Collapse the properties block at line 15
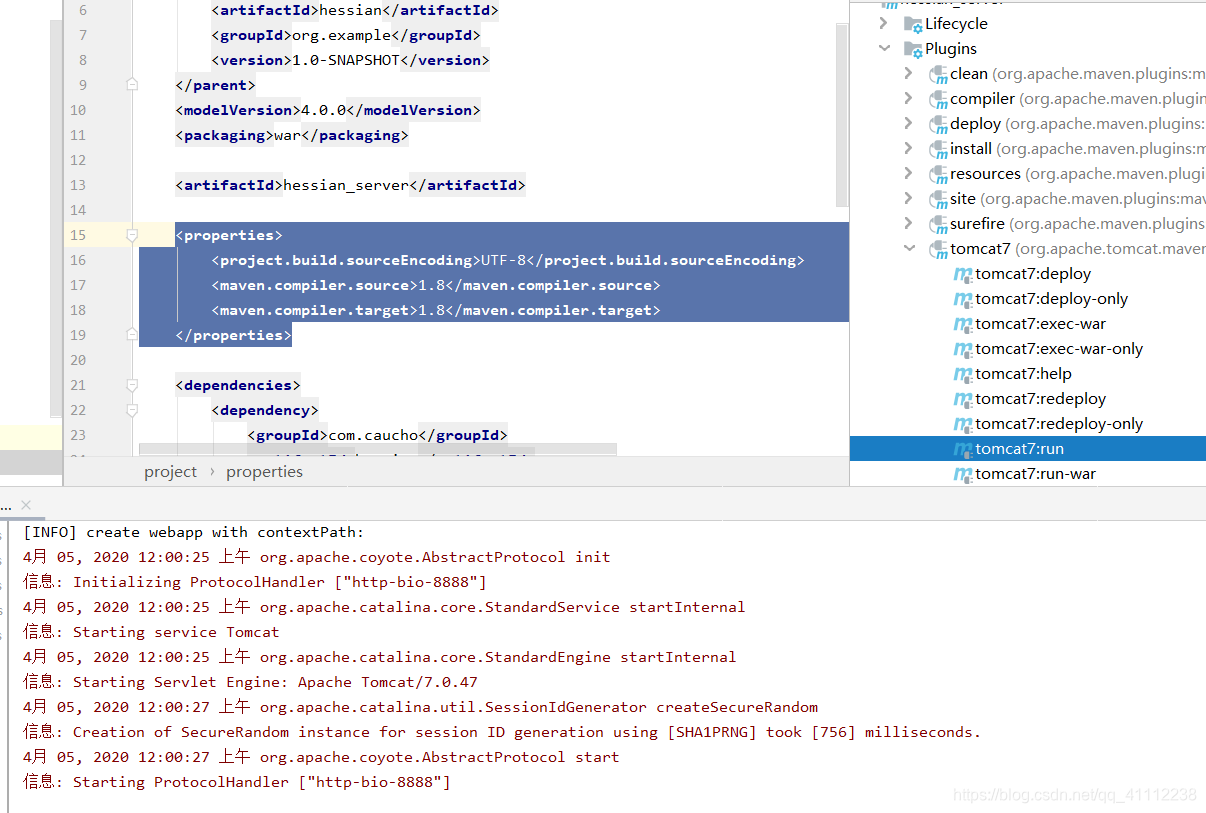 [x=132, y=235]
